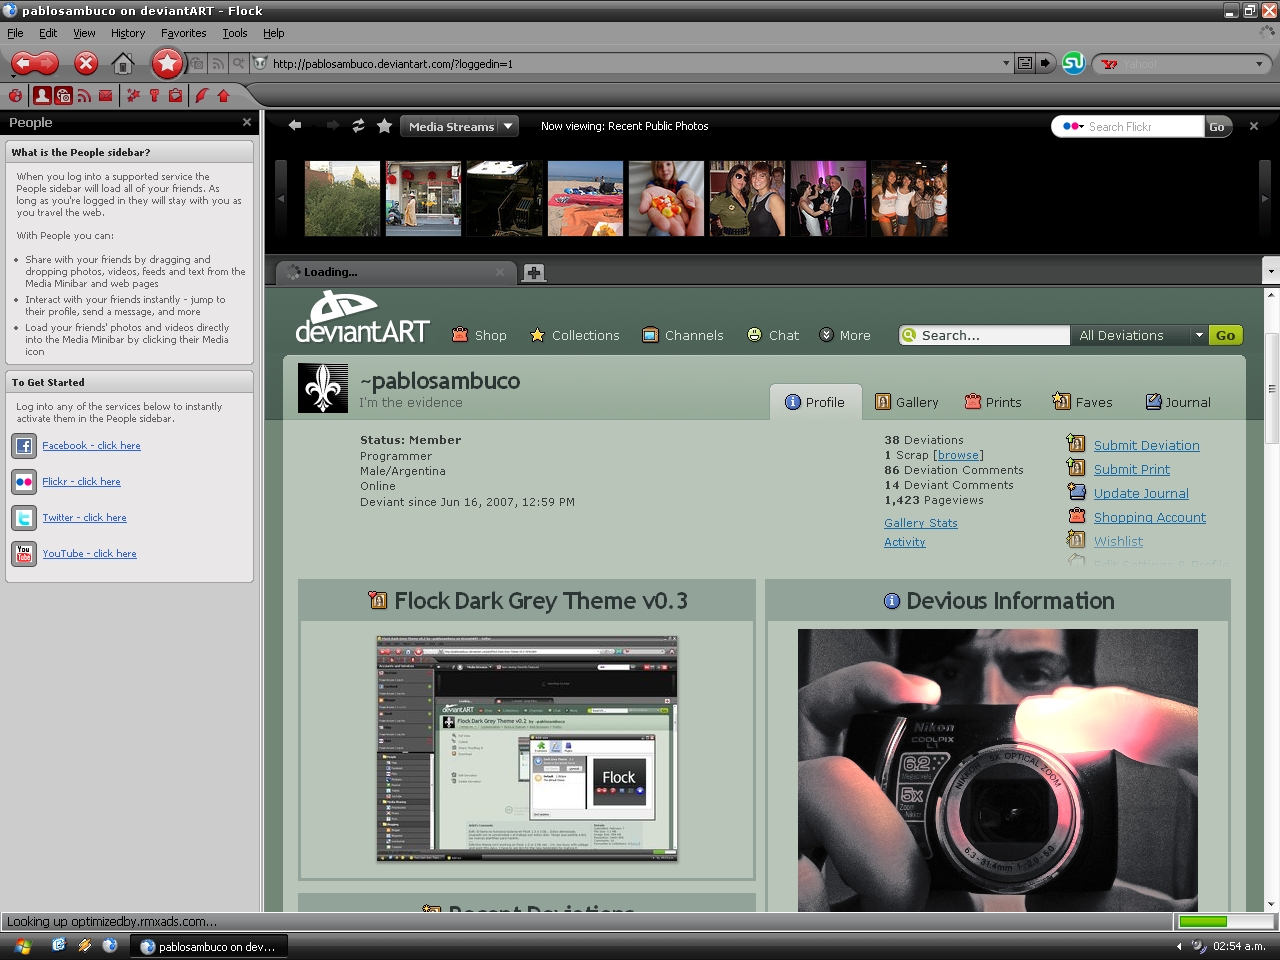
Task: Toggle the People sidebar icon
Action: 42,96
